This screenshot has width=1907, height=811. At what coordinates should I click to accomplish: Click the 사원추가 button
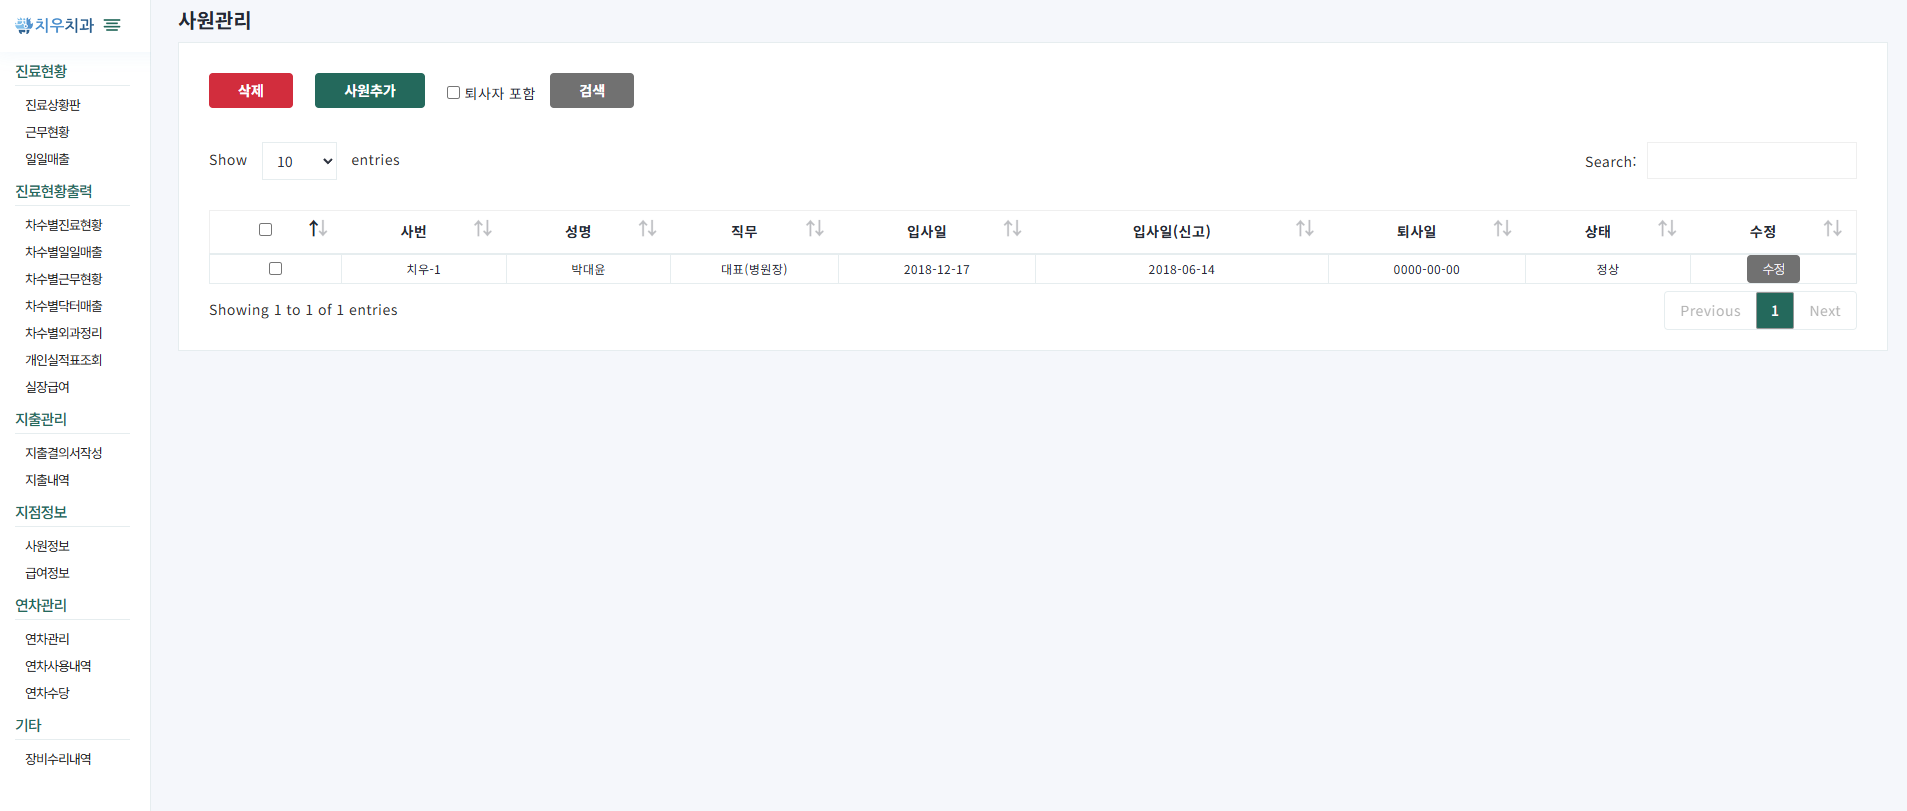tap(370, 91)
